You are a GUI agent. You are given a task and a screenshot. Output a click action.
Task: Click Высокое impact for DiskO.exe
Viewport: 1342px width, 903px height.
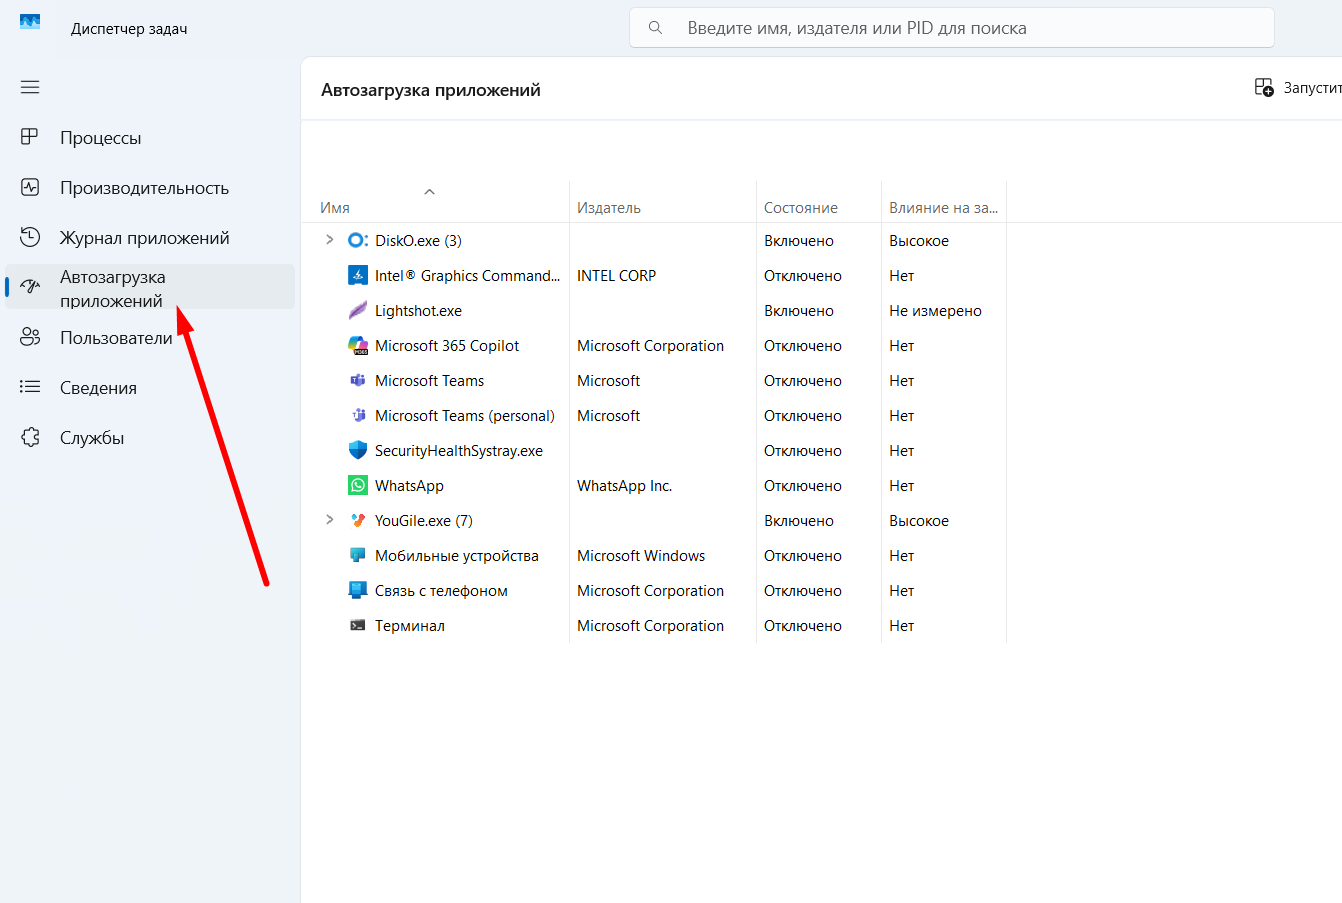point(919,241)
